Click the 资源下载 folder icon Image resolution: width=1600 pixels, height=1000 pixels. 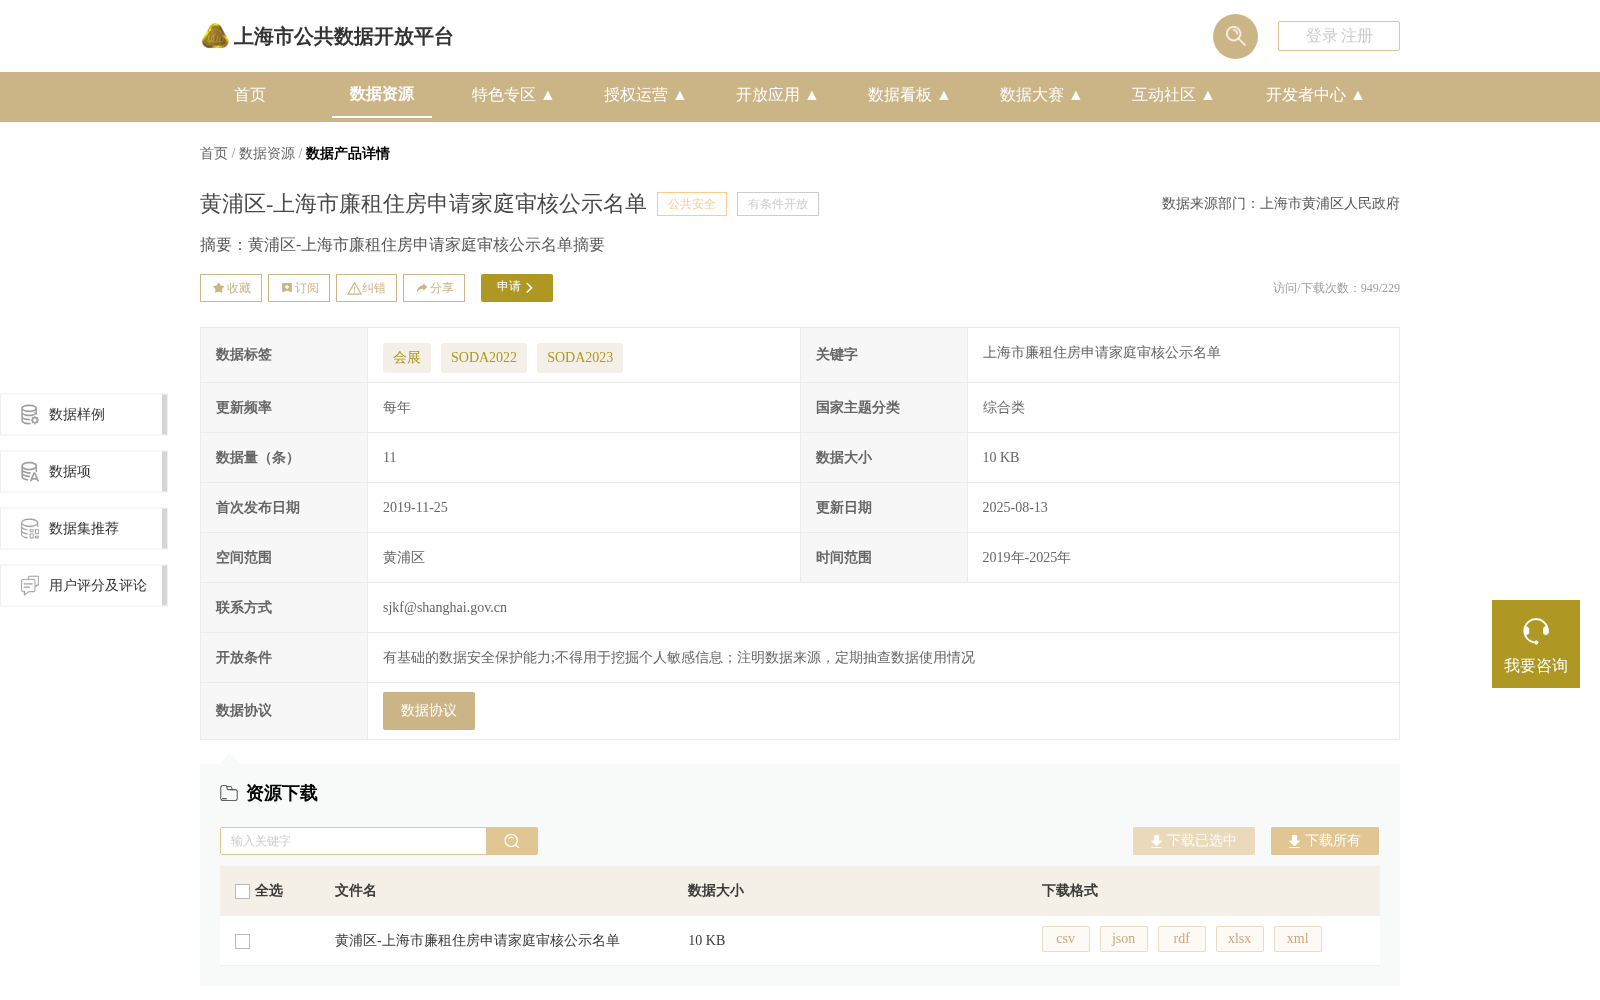click(x=229, y=793)
